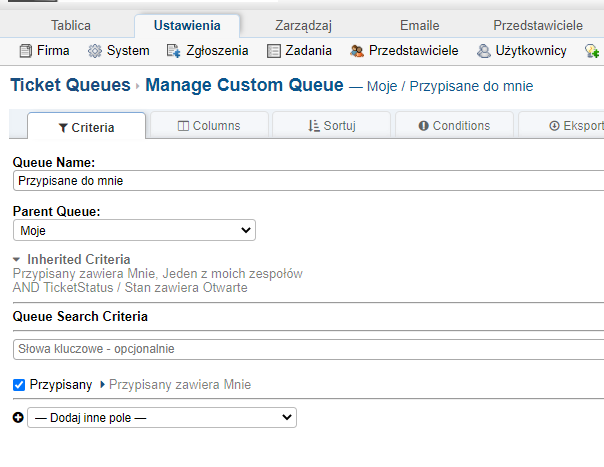Open the Conditions tab
Image resolution: width=604 pixels, height=467 pixels.
(454, 126)
